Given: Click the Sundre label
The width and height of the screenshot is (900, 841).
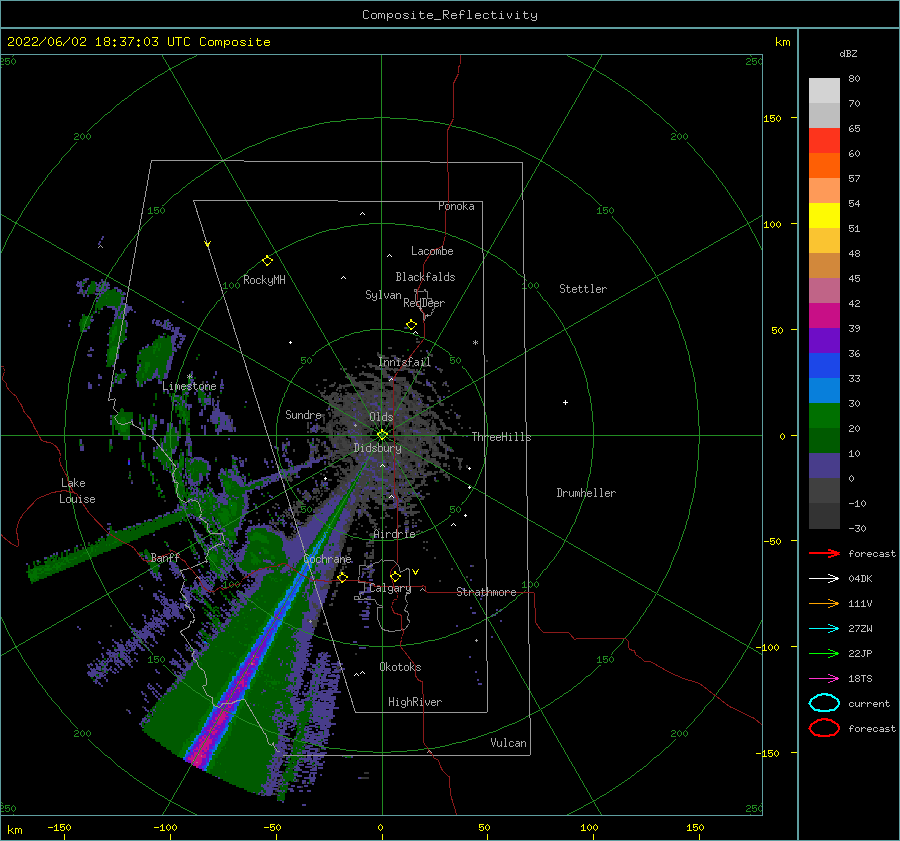Looking at the screenshot, I should pyautogui.click(x=304, y=415).
